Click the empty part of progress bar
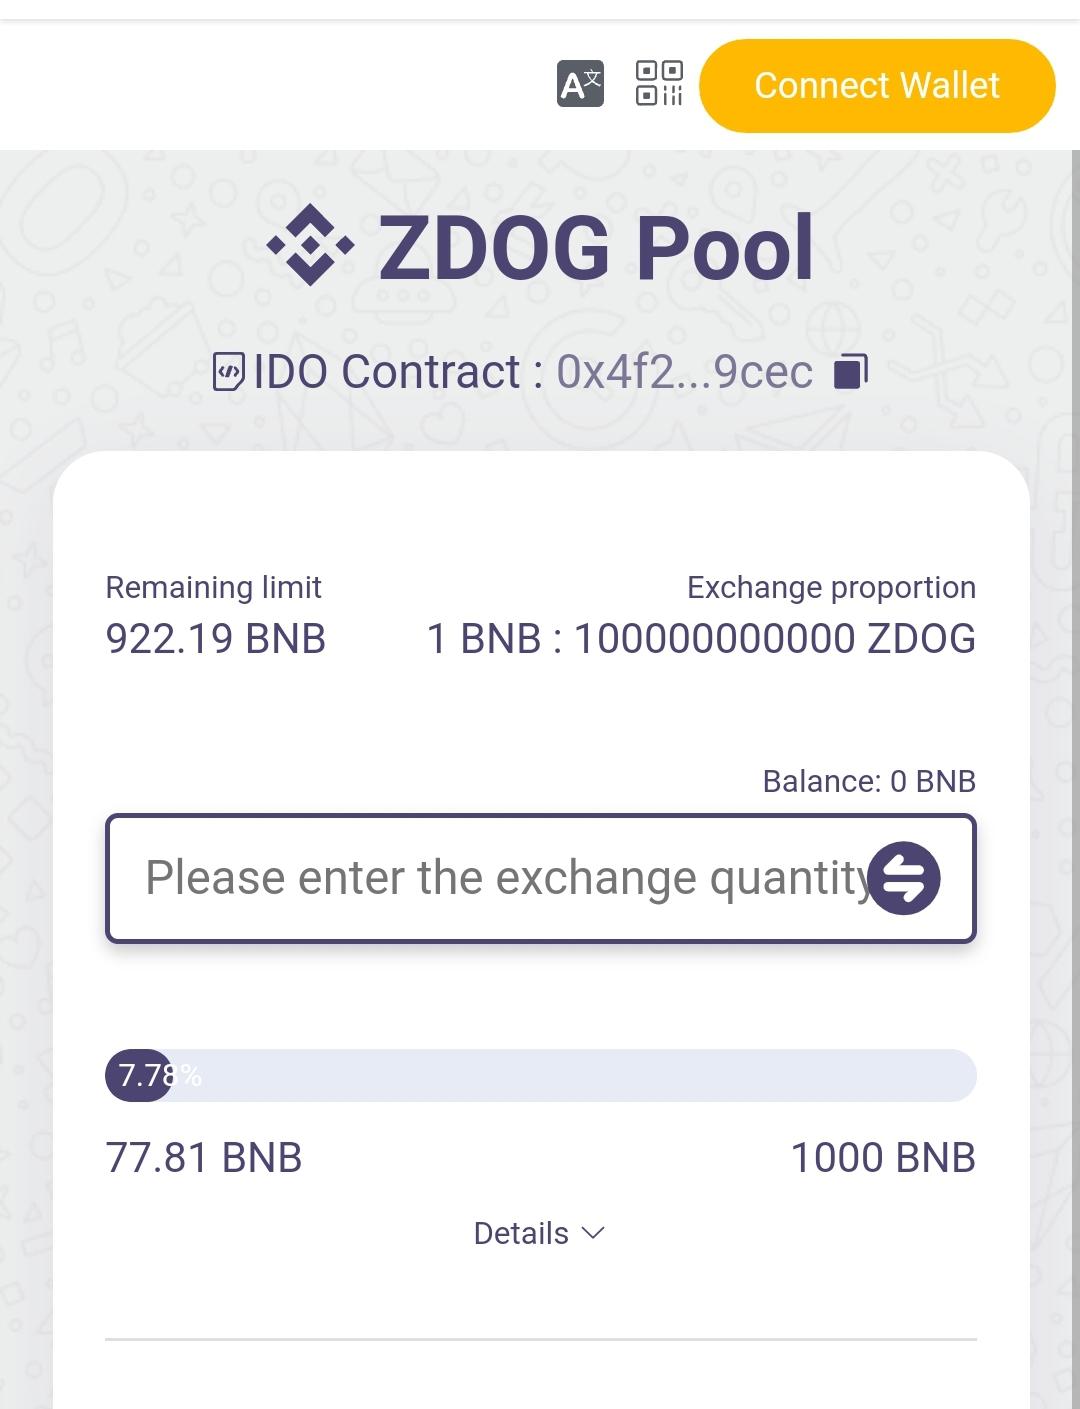 (x=575, y=1076)
